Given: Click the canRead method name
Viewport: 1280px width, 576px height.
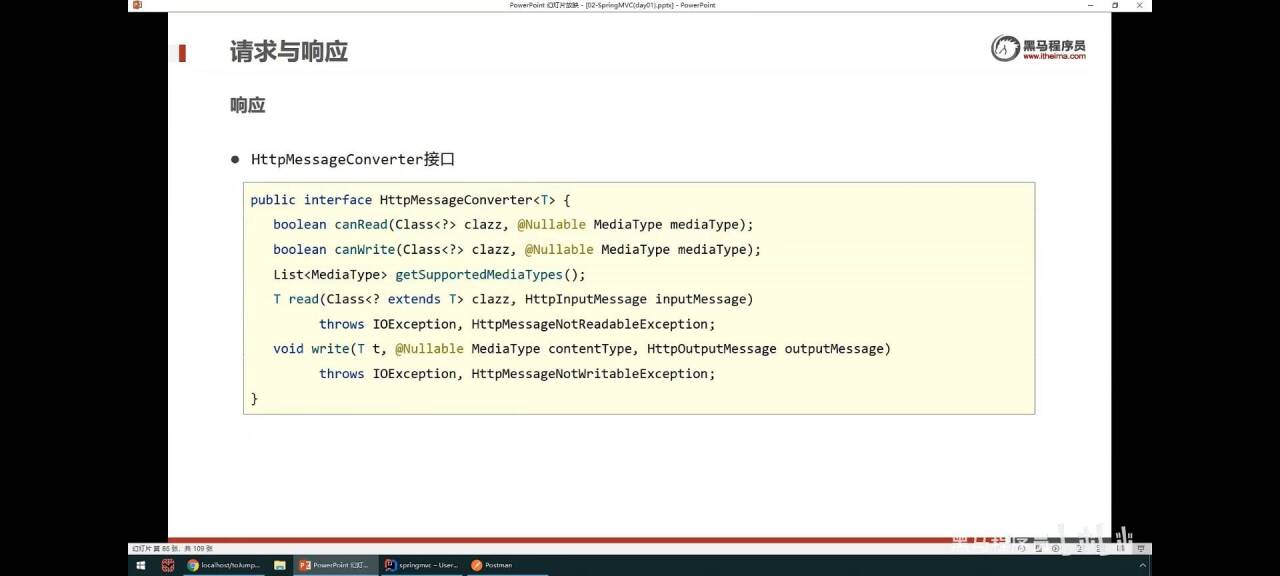Looking at the screenshot, I should click(x=361, y=224).
